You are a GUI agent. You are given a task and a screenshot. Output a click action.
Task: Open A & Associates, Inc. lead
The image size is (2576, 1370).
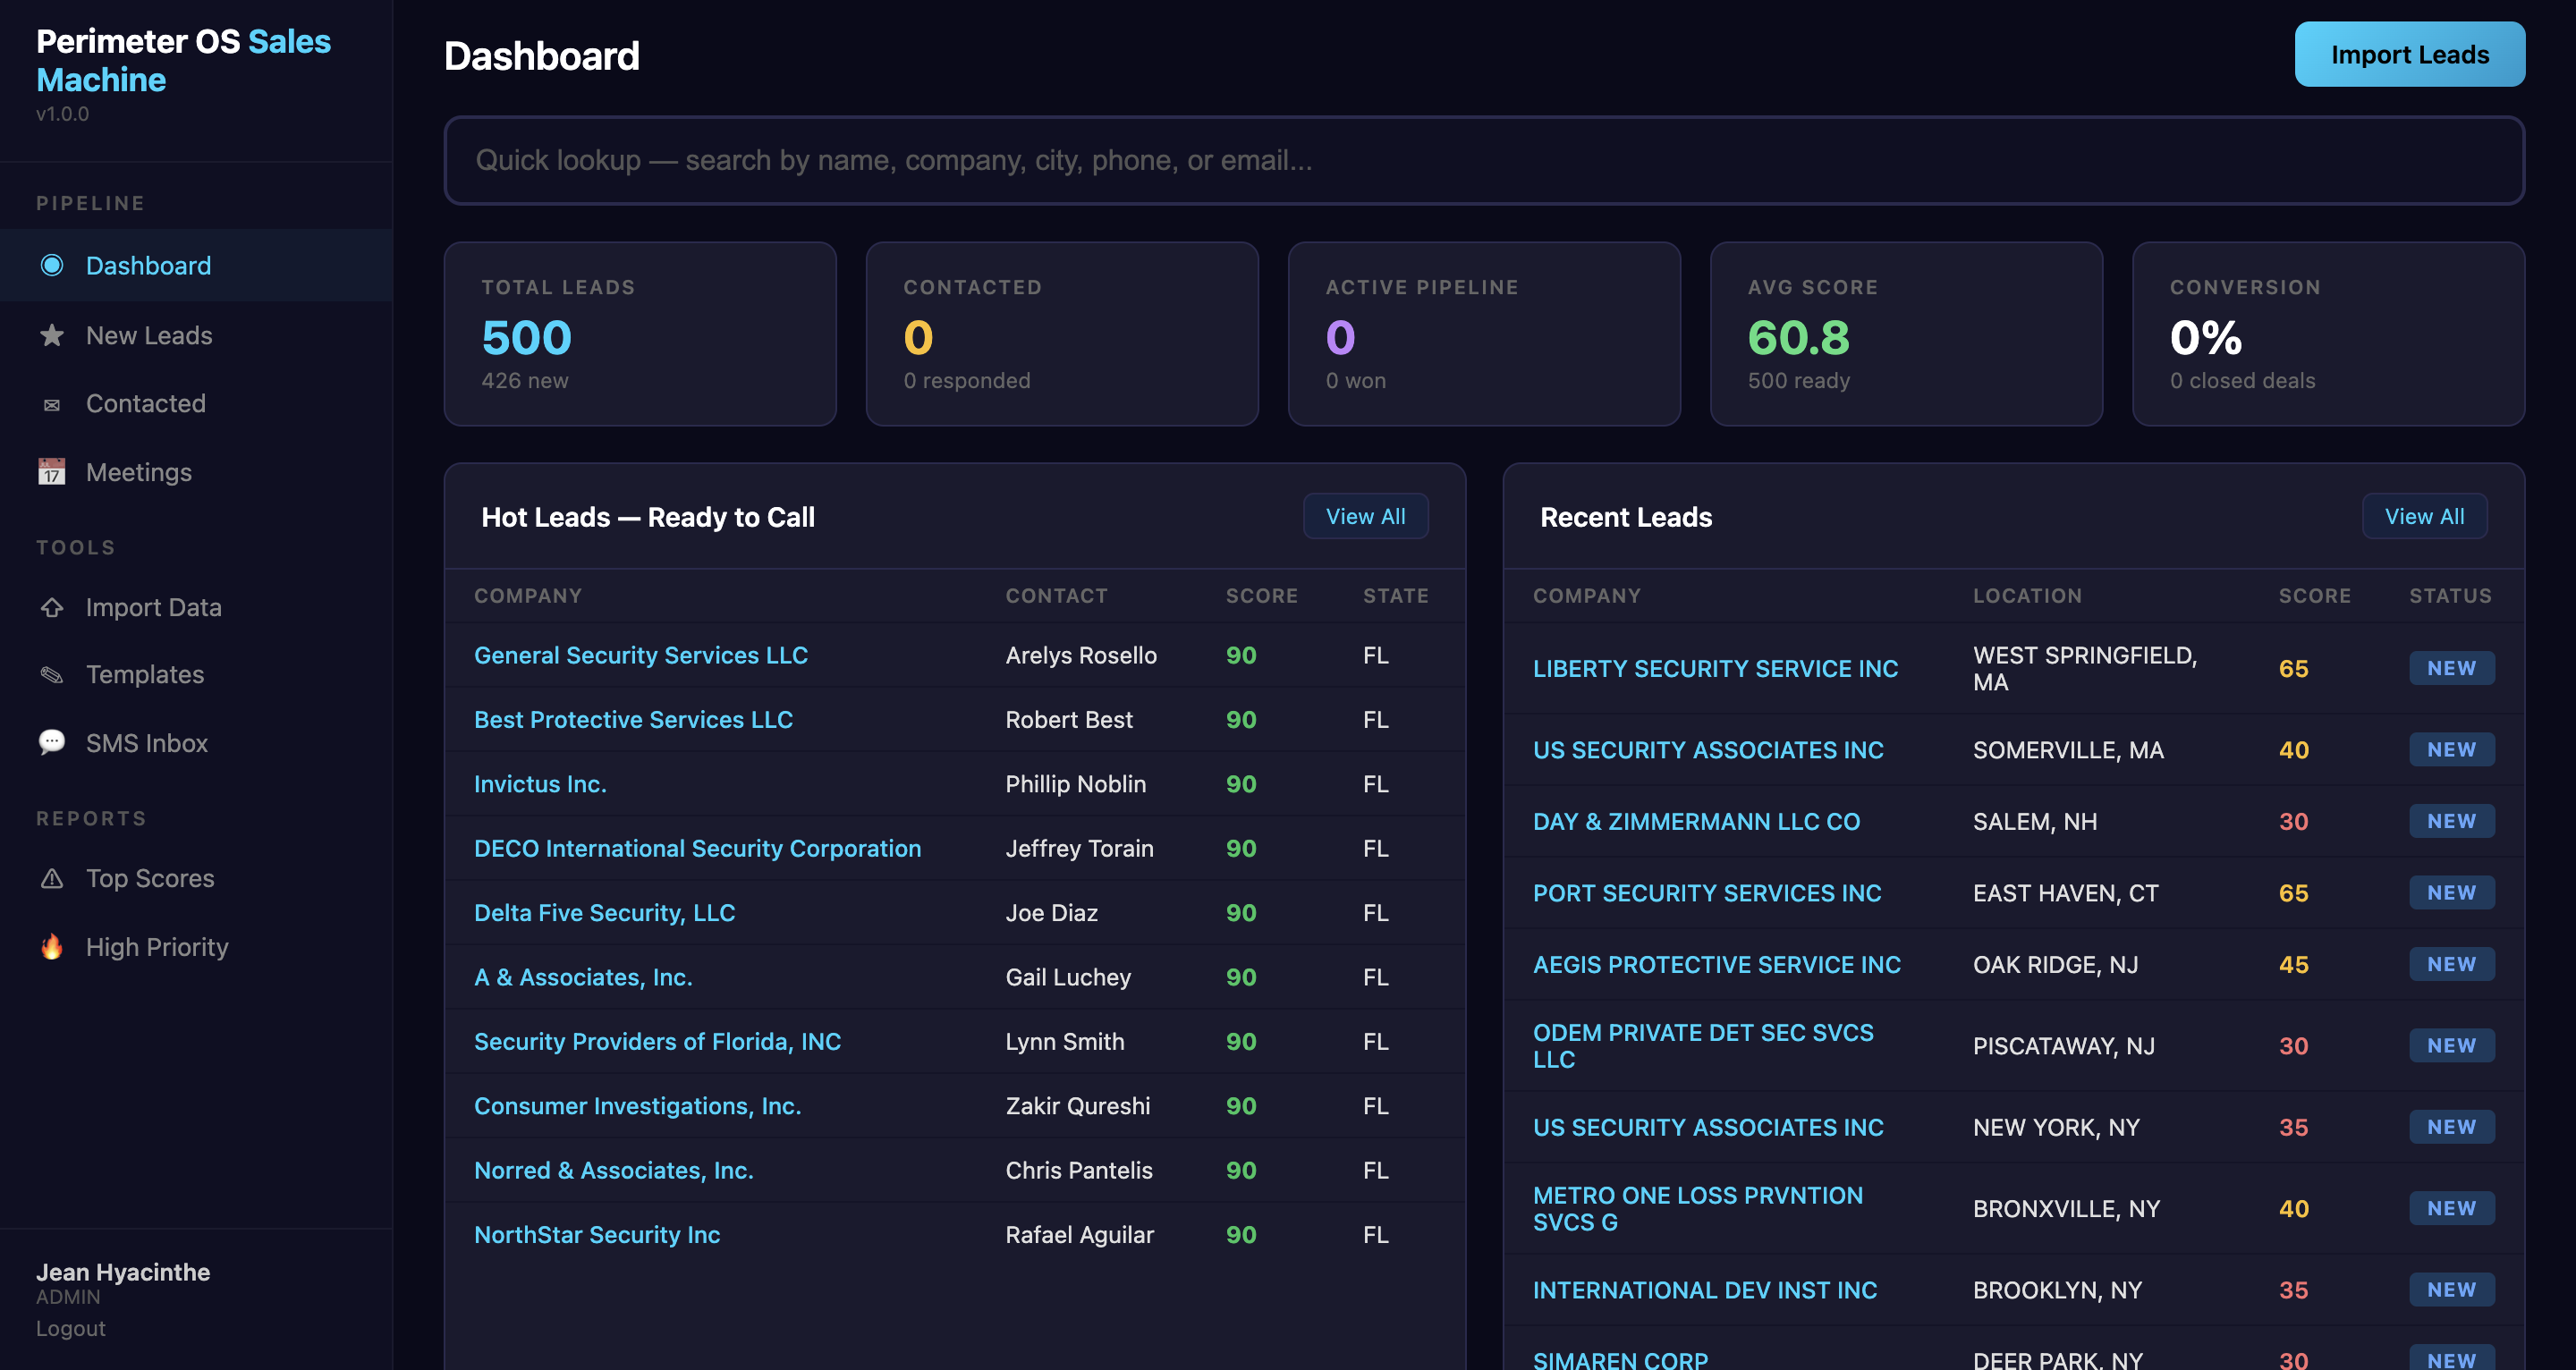tap(583, 977)
